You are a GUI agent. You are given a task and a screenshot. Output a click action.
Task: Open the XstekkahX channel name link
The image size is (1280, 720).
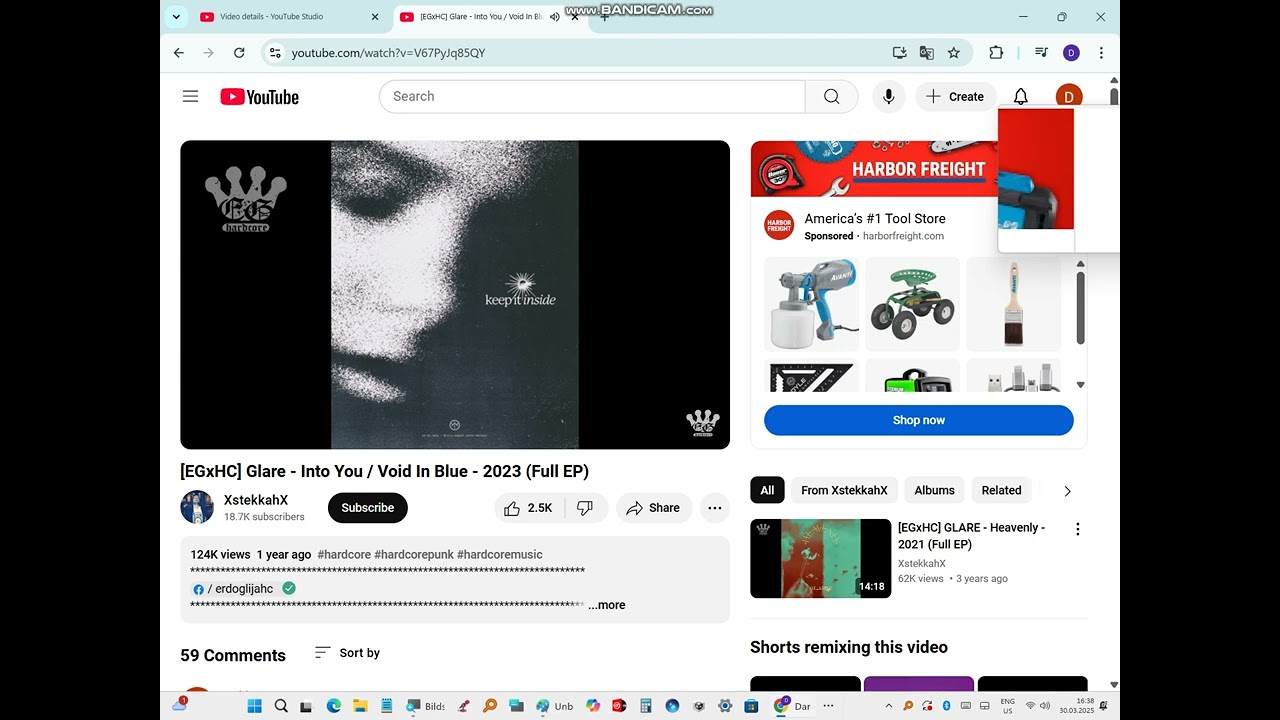pos(256,500)
